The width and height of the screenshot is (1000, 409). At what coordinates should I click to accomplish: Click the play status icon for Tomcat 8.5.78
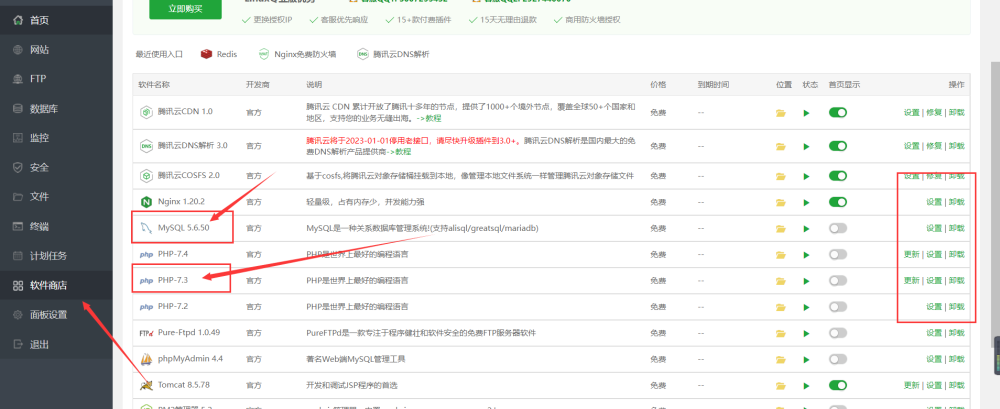point(807,385)
